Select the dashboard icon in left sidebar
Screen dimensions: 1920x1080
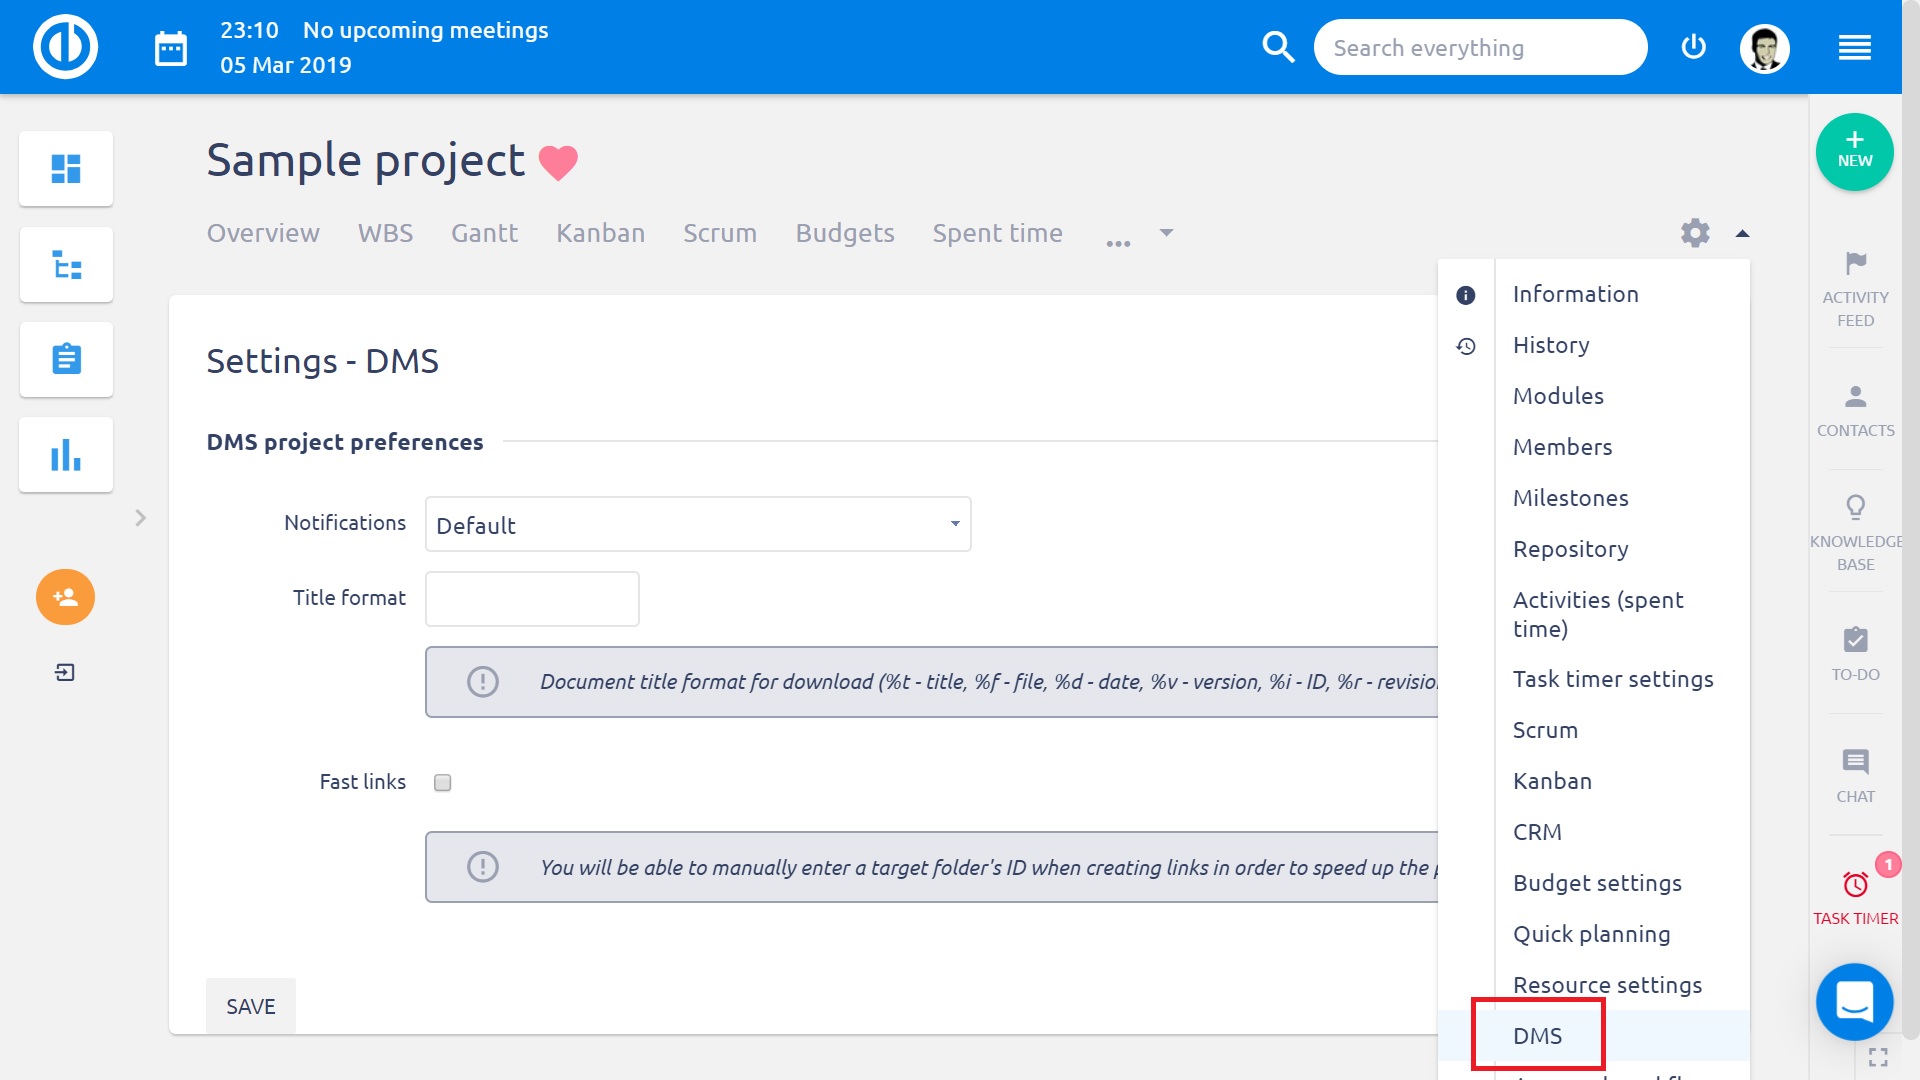66,168
